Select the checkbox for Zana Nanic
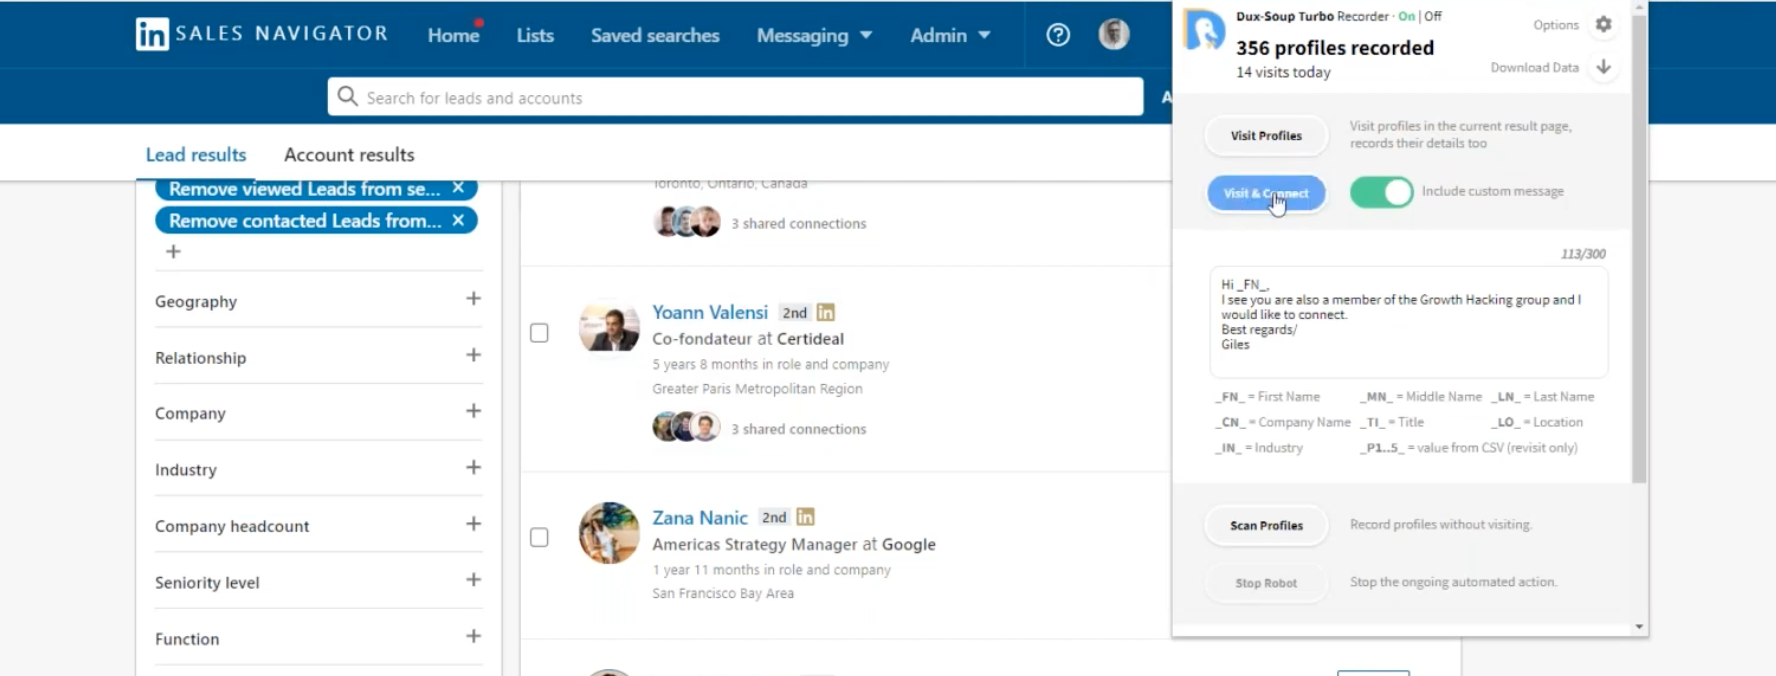 click(539, 538)
